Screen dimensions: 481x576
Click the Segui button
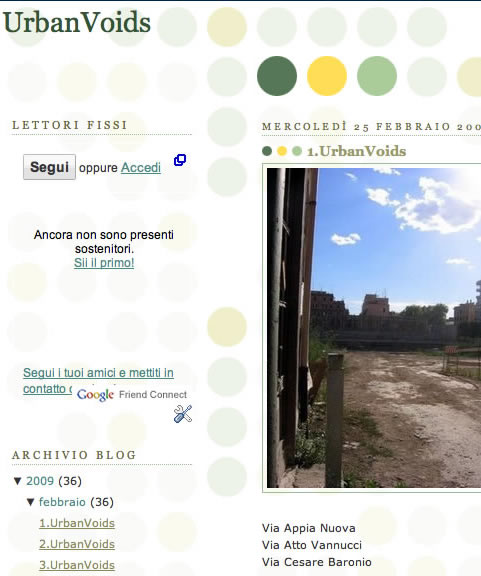pos(49,167)
